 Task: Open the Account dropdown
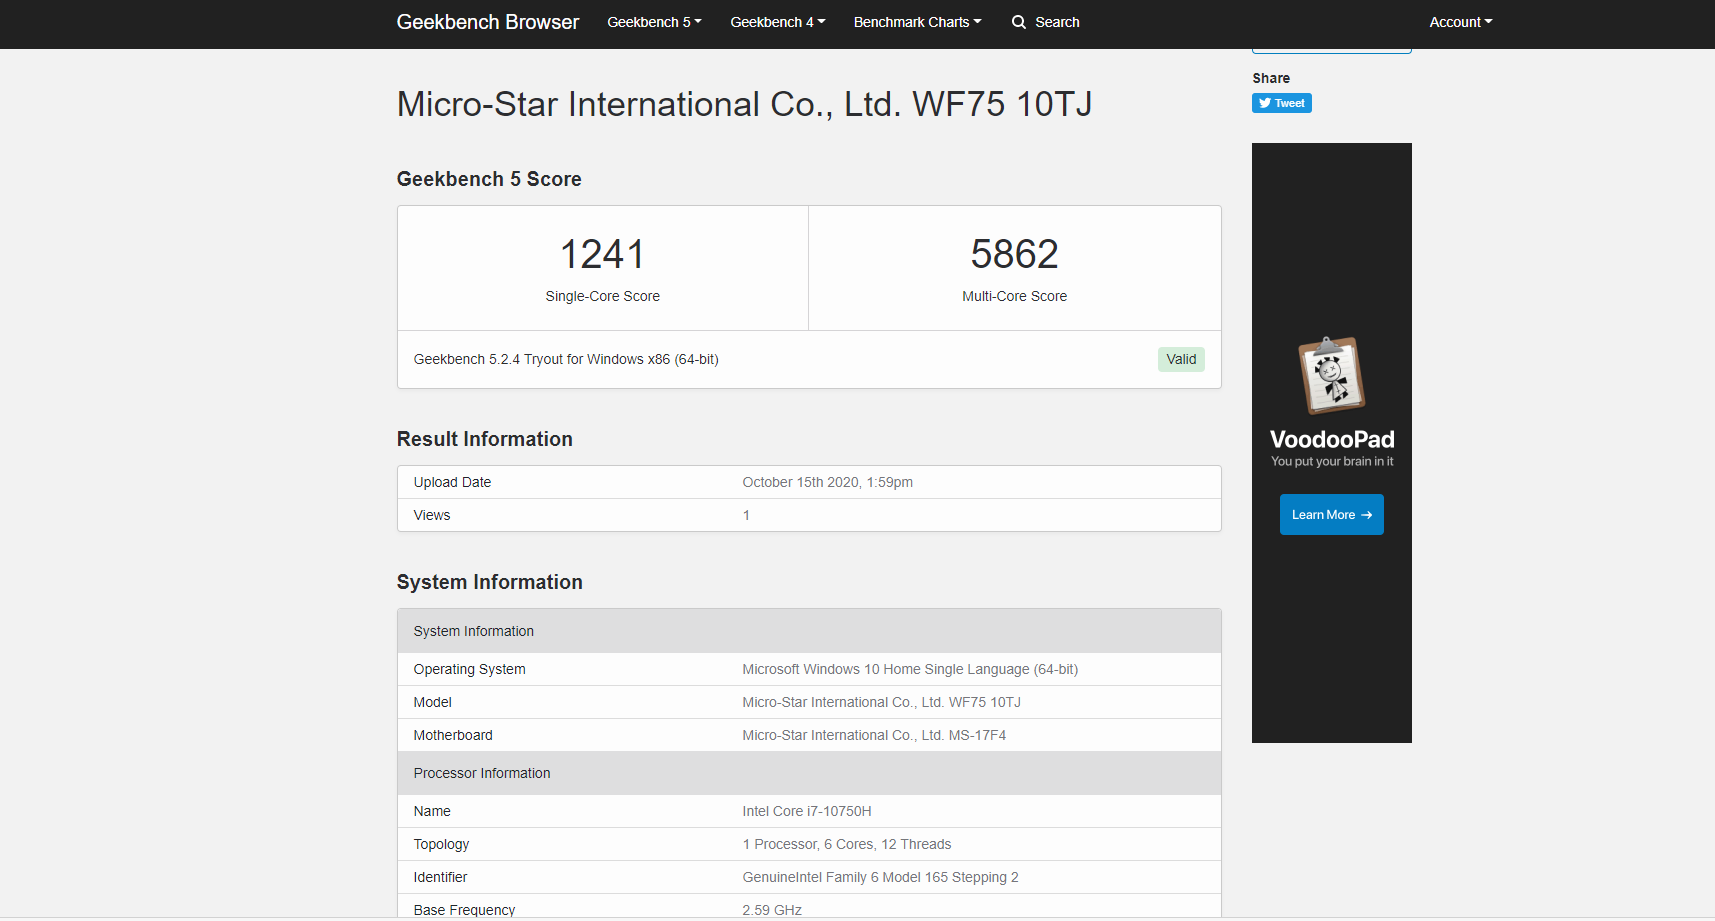click(x=1460, y=22)
